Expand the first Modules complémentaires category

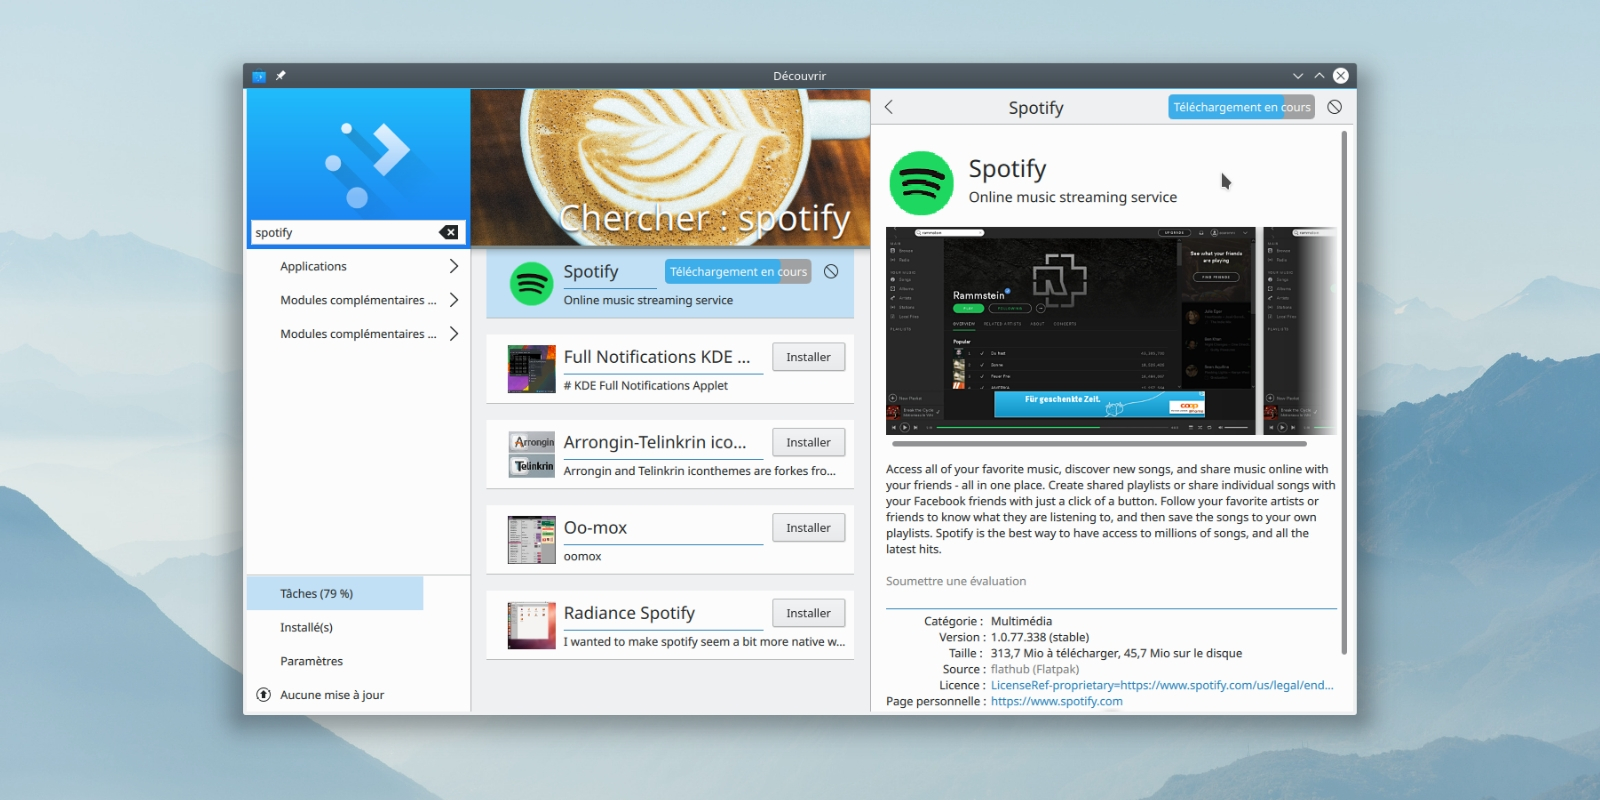point(453,300)
